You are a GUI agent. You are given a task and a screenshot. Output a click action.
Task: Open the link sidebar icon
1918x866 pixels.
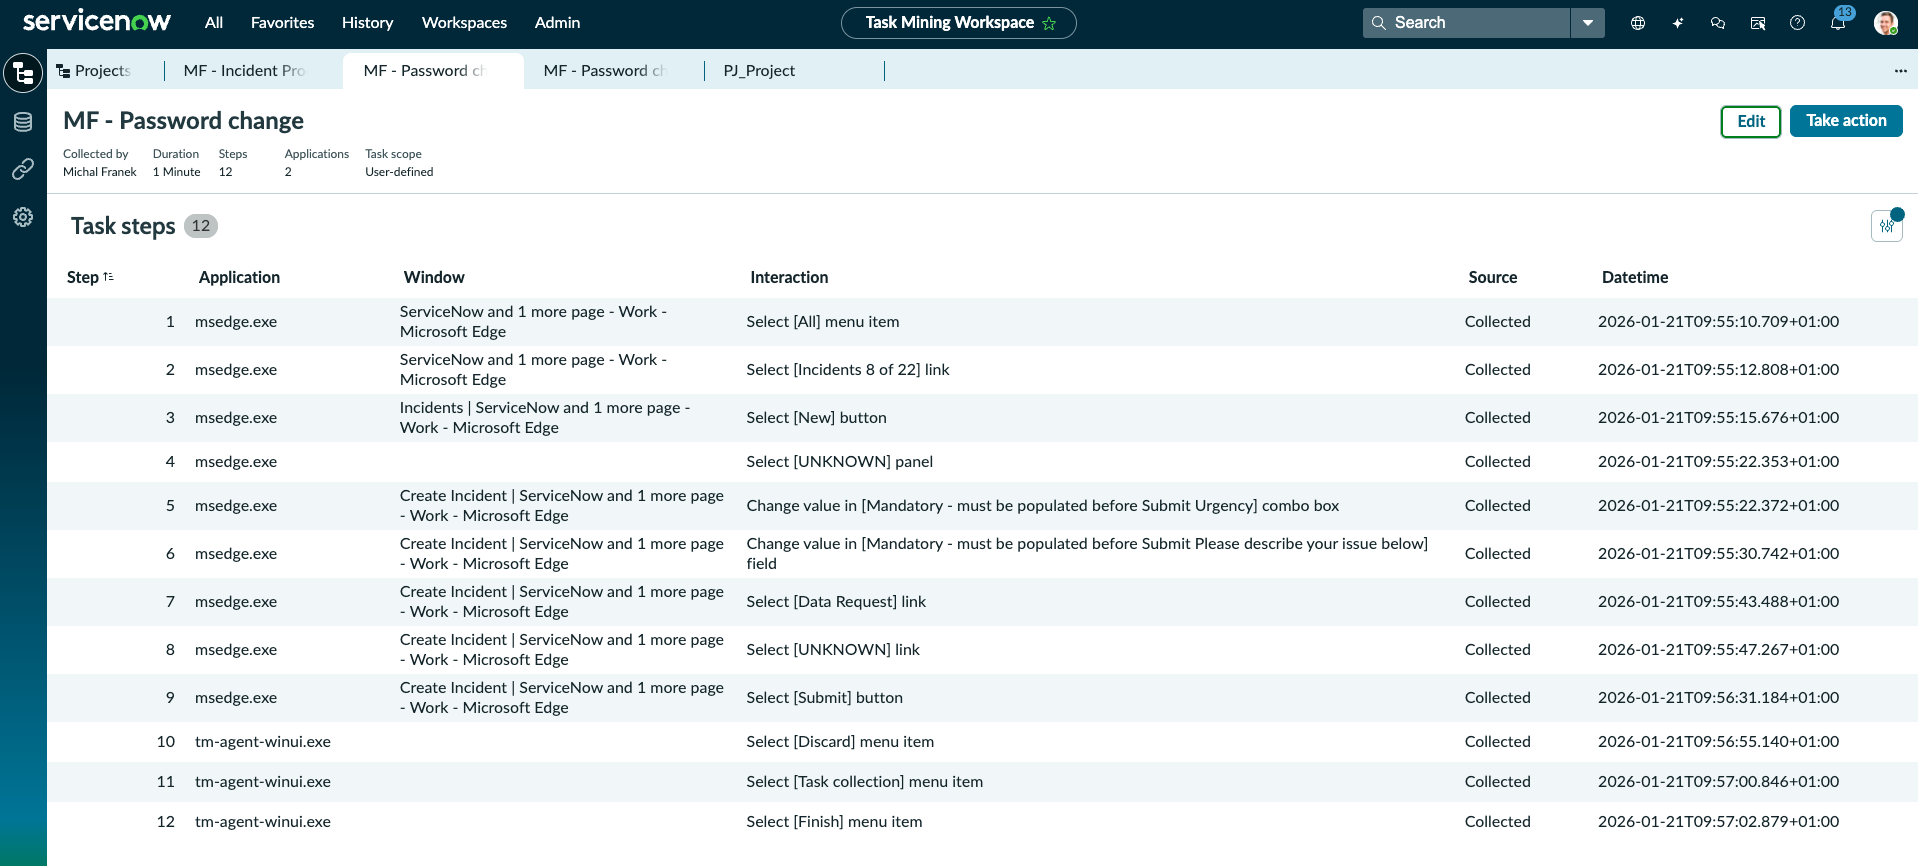(x=23, y=169)
